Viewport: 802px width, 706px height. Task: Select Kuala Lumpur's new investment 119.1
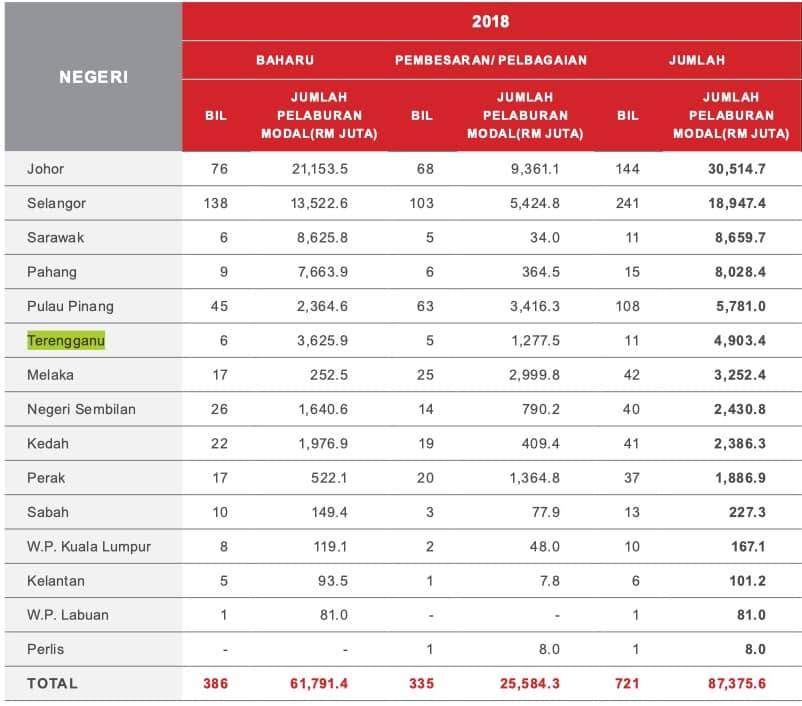(x=330, y=546)
